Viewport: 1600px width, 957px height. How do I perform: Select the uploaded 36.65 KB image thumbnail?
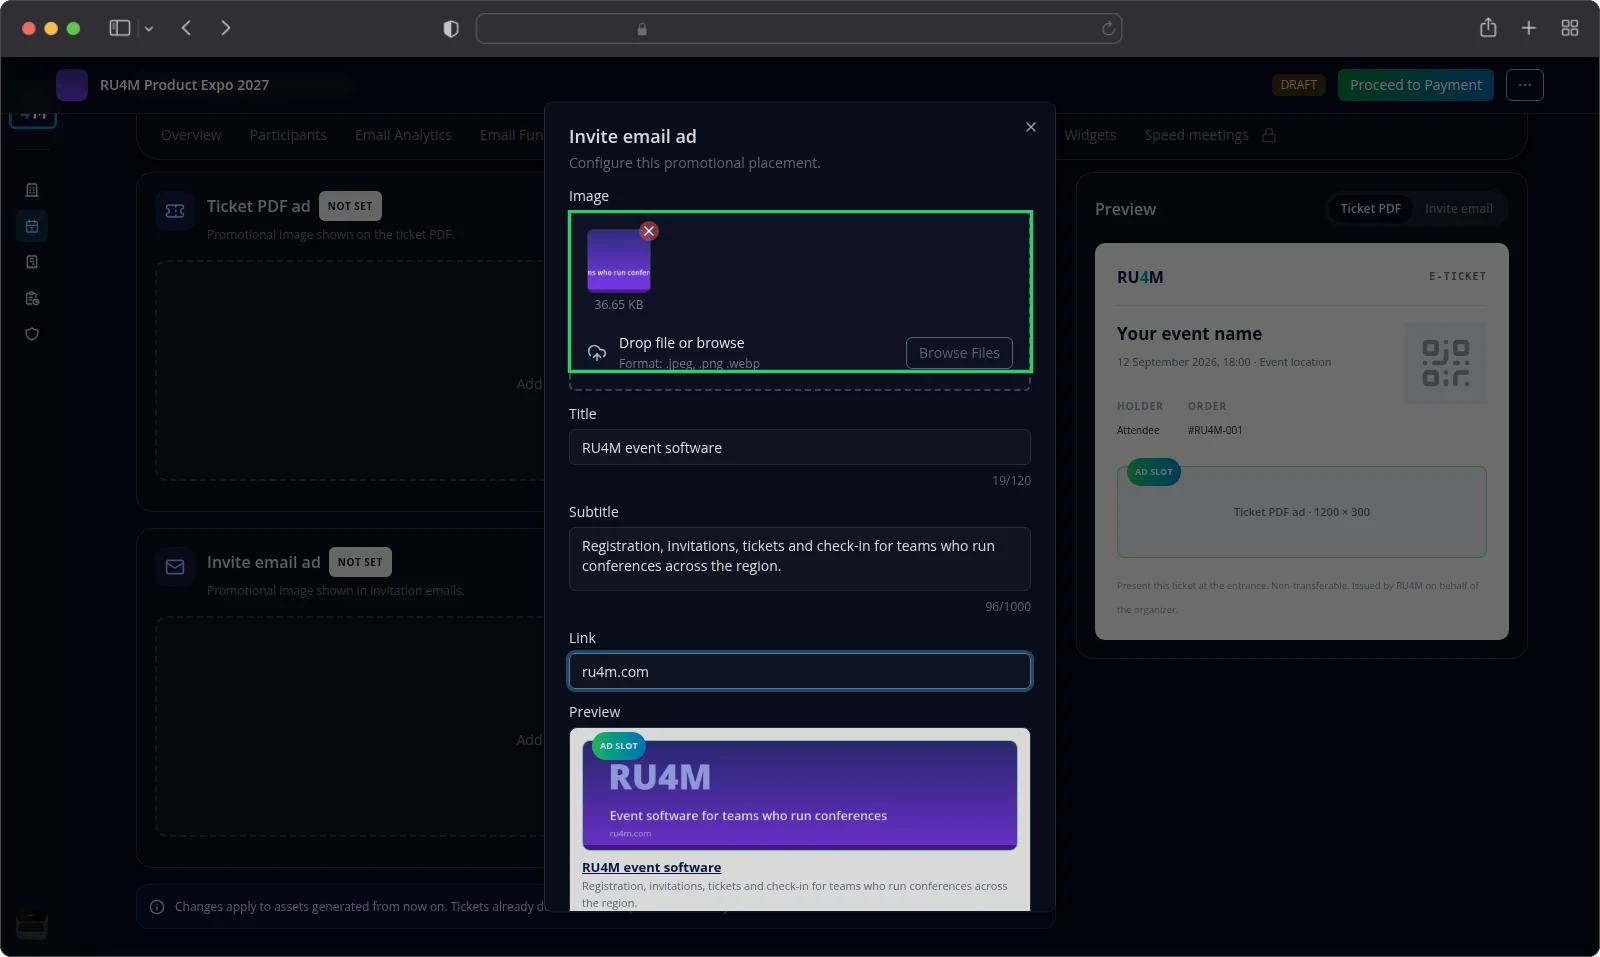click(x=619, y=260)
